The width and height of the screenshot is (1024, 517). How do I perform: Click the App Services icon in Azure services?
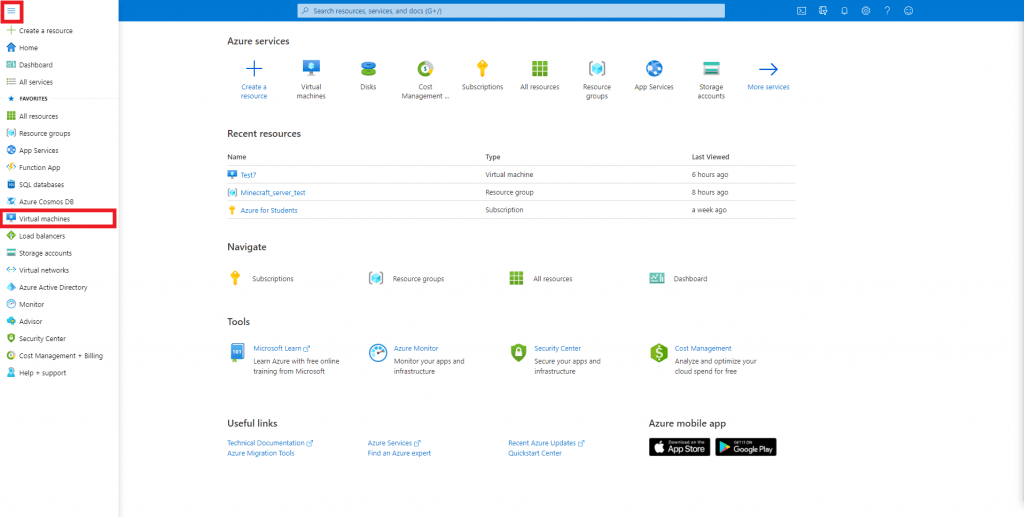point(654,69)
